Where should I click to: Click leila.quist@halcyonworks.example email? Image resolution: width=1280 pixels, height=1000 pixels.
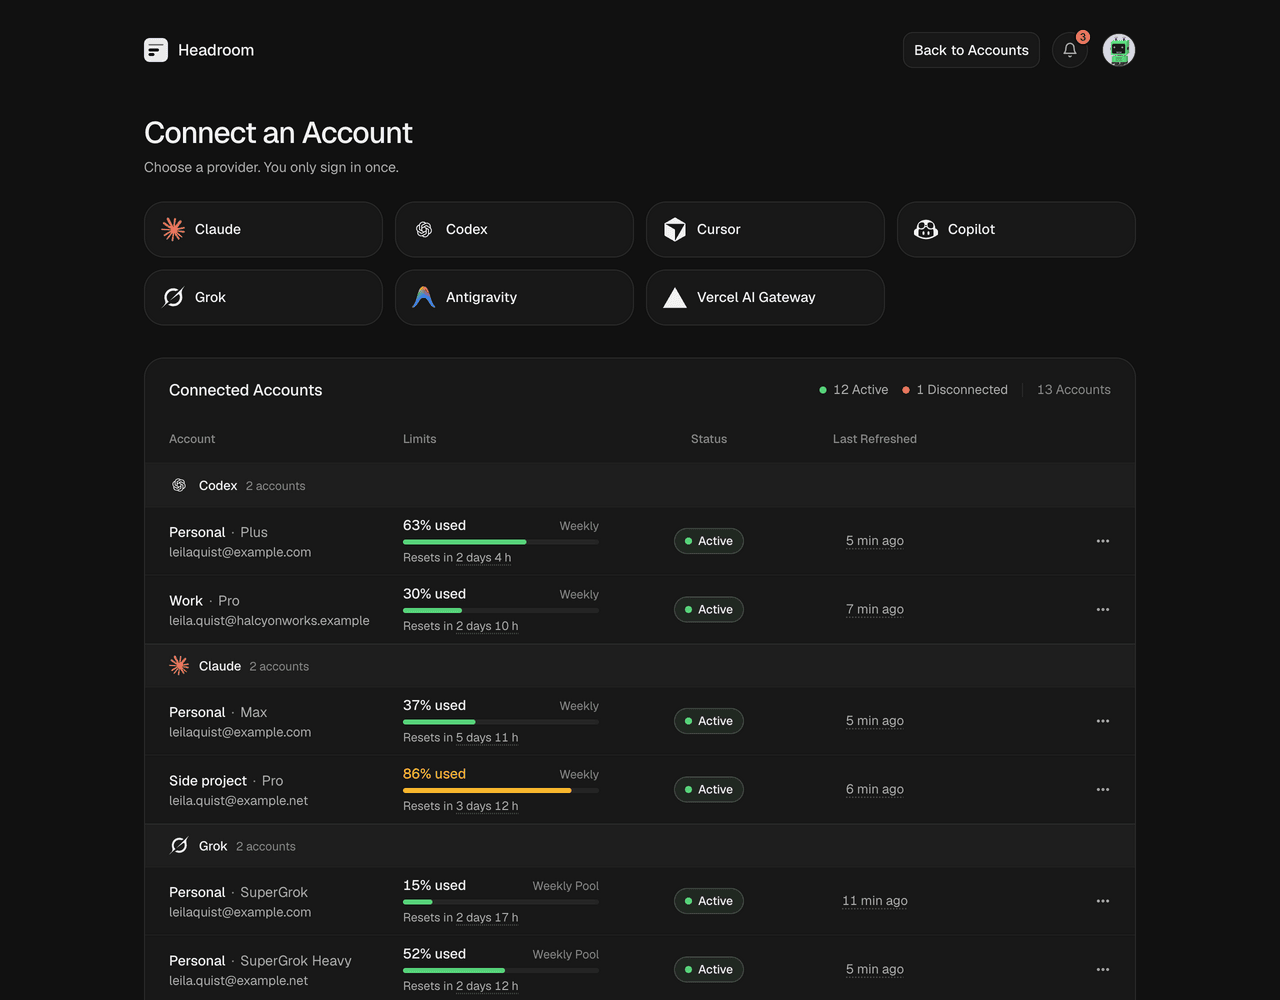269,621
